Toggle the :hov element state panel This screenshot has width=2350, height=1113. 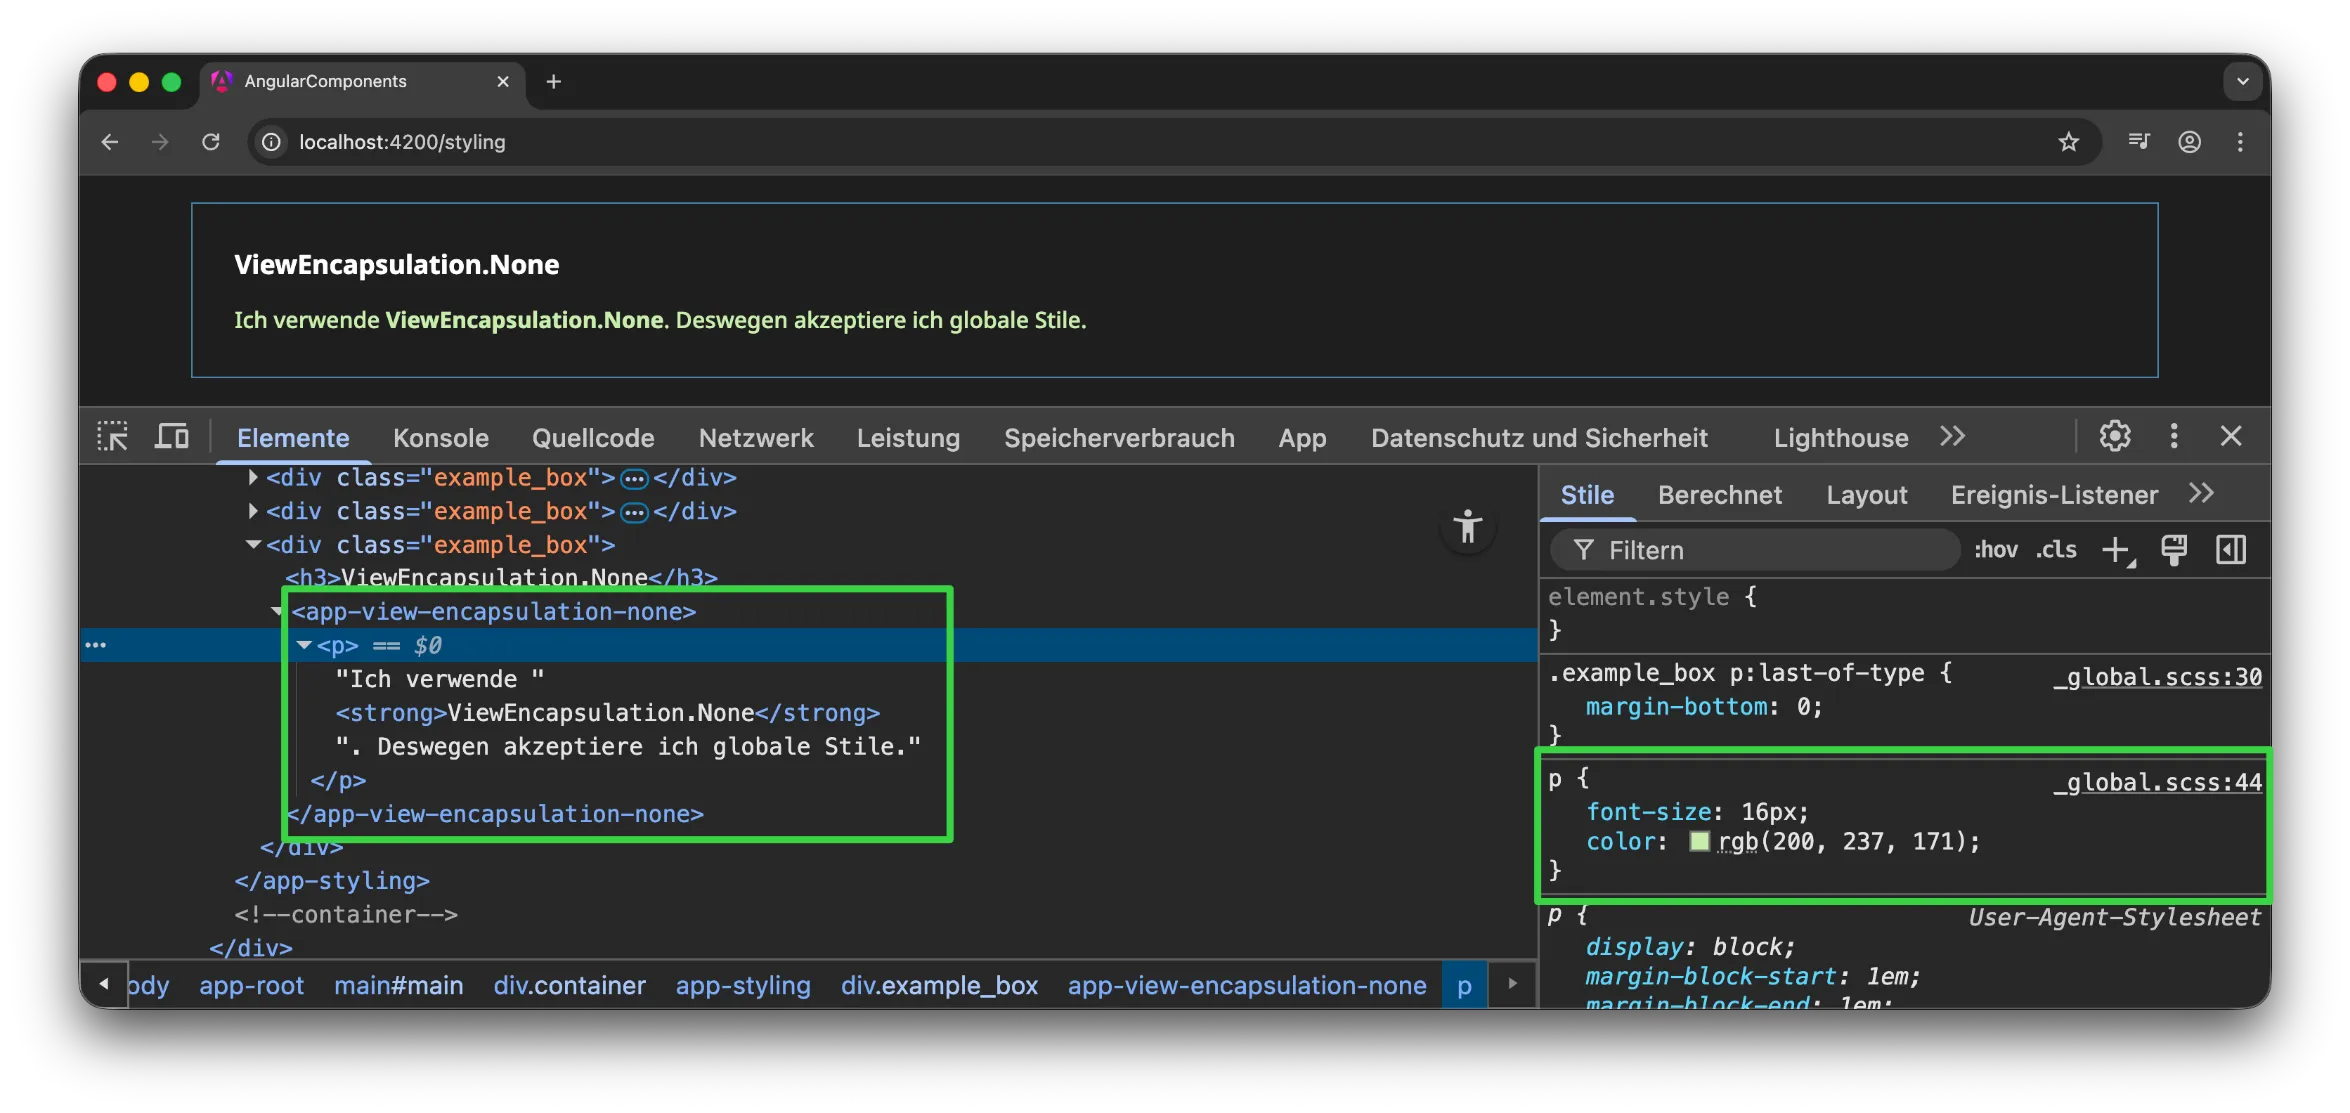pos(1995,550)
